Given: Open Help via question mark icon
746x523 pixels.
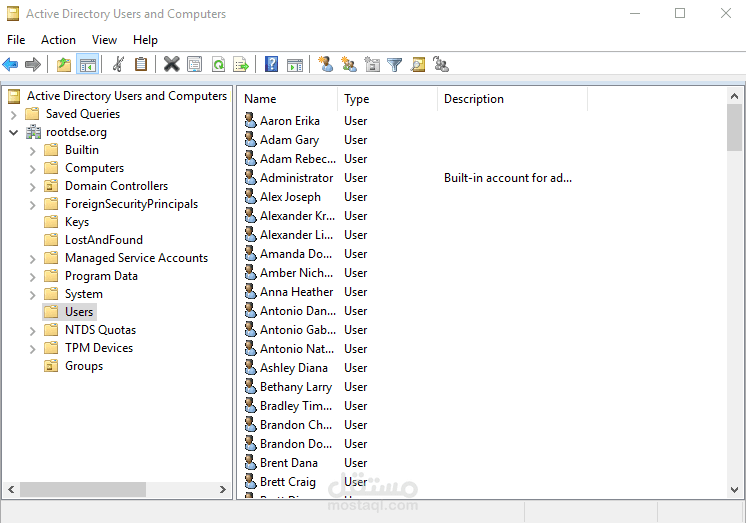Looking at the screenshot, I should click(271, 64).
